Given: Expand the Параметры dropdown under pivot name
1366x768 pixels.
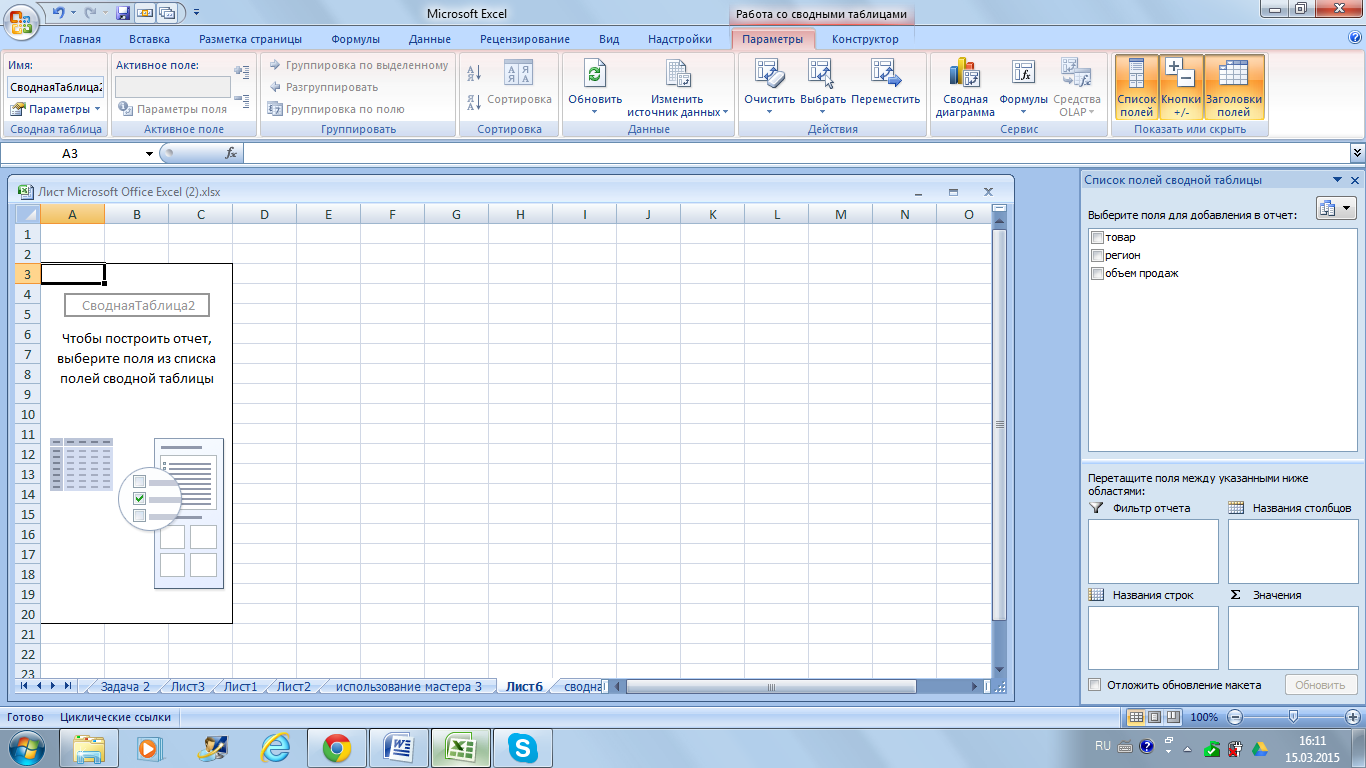Looking at the screenshot, I should (97, 109).
